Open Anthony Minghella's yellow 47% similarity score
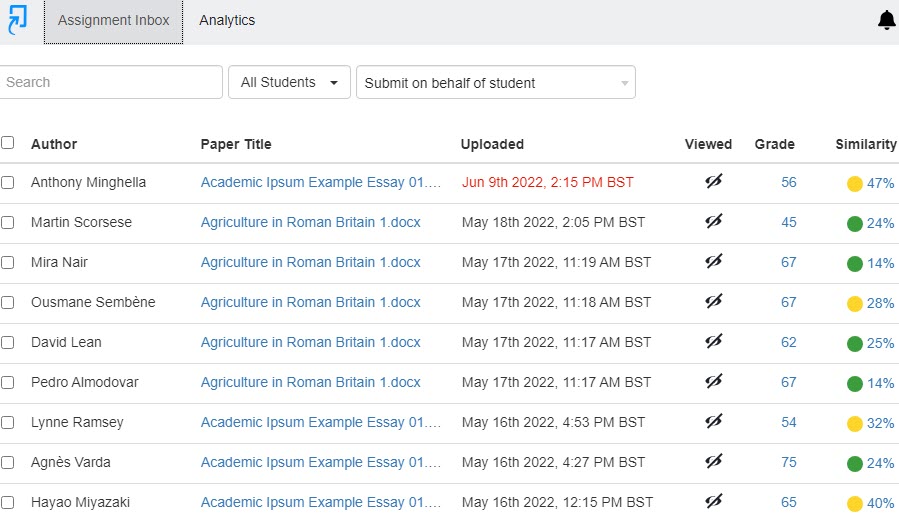 (870, 183)
